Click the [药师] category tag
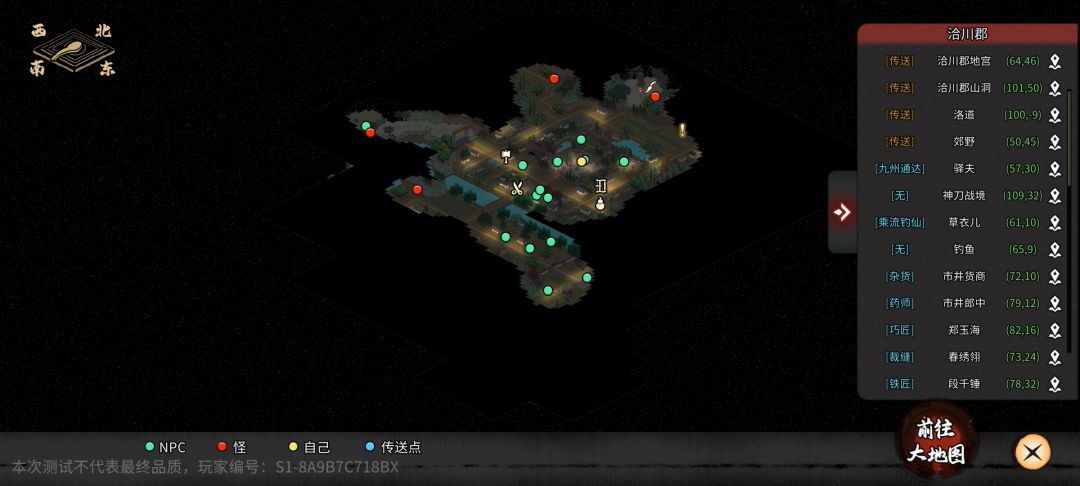This screenshot has width=1080, height=486. (x=900, y=303)
